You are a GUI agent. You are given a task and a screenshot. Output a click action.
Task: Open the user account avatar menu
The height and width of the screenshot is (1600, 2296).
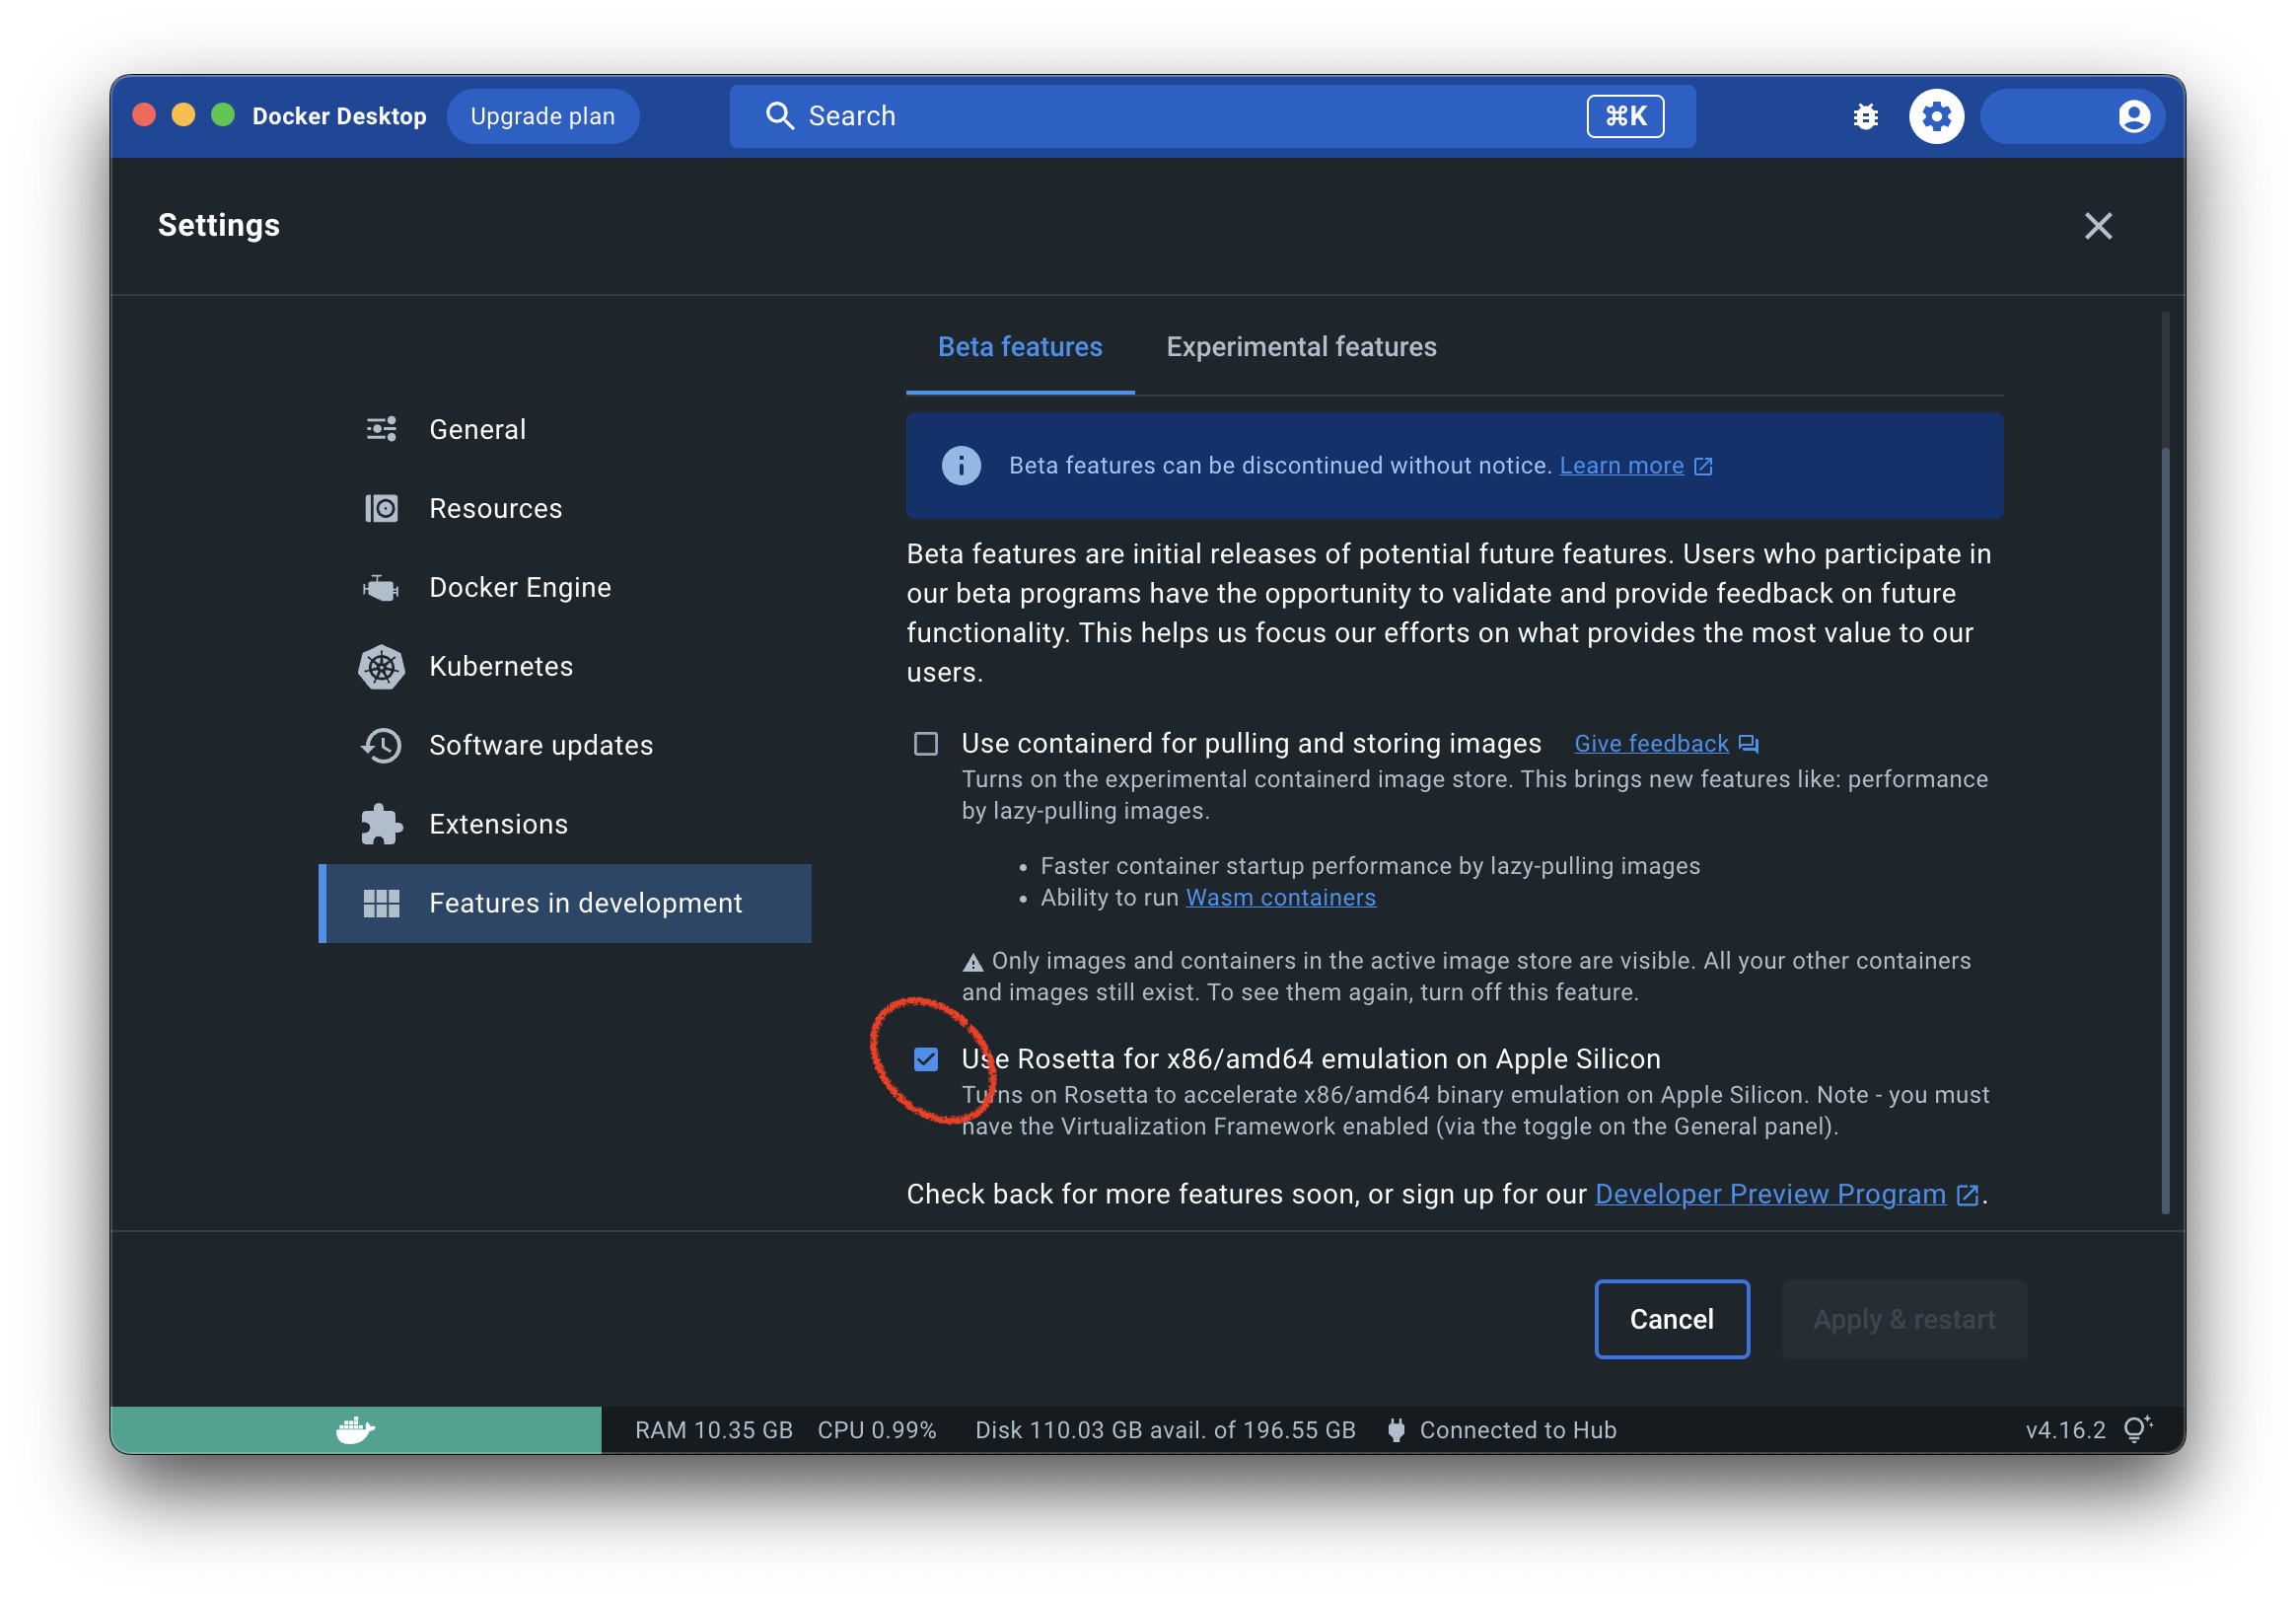[x=2133, y=117]
